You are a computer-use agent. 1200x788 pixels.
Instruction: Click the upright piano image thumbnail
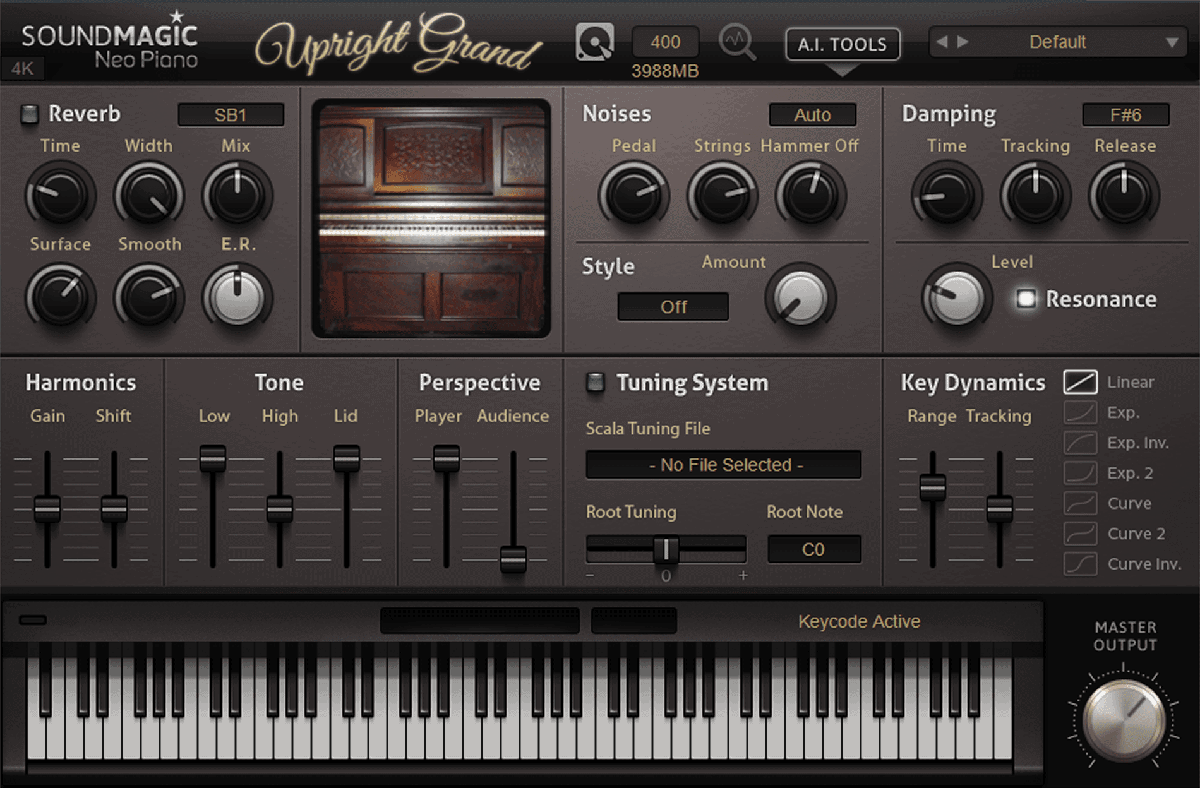431,218
